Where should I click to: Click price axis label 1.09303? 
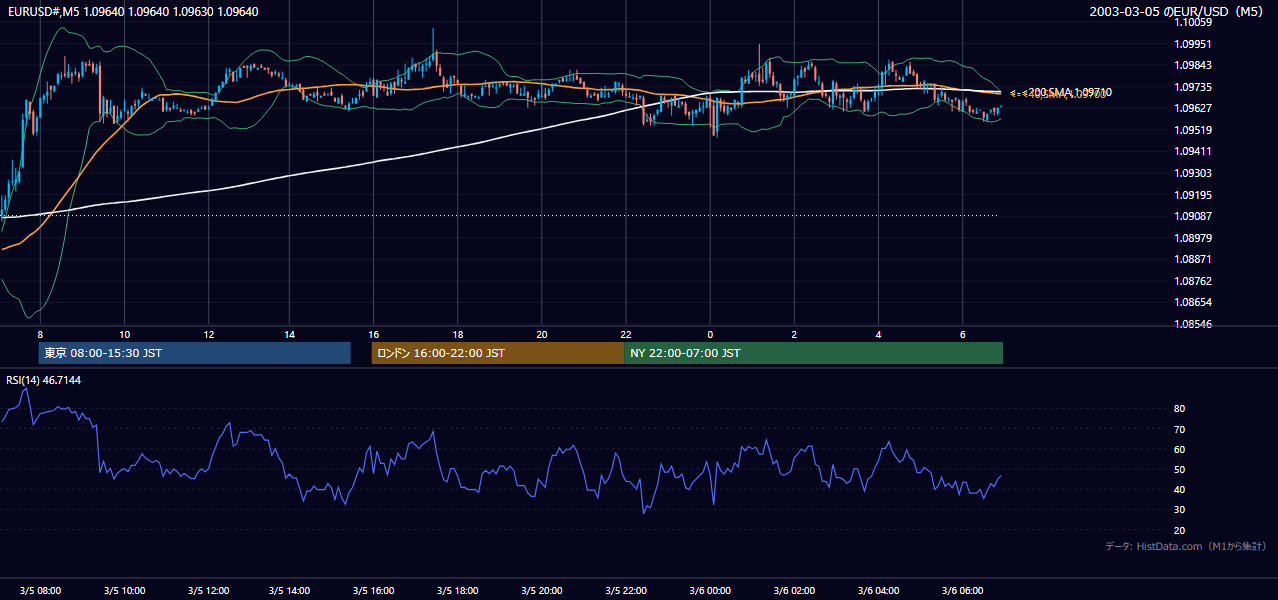(x=1193, y=174)
